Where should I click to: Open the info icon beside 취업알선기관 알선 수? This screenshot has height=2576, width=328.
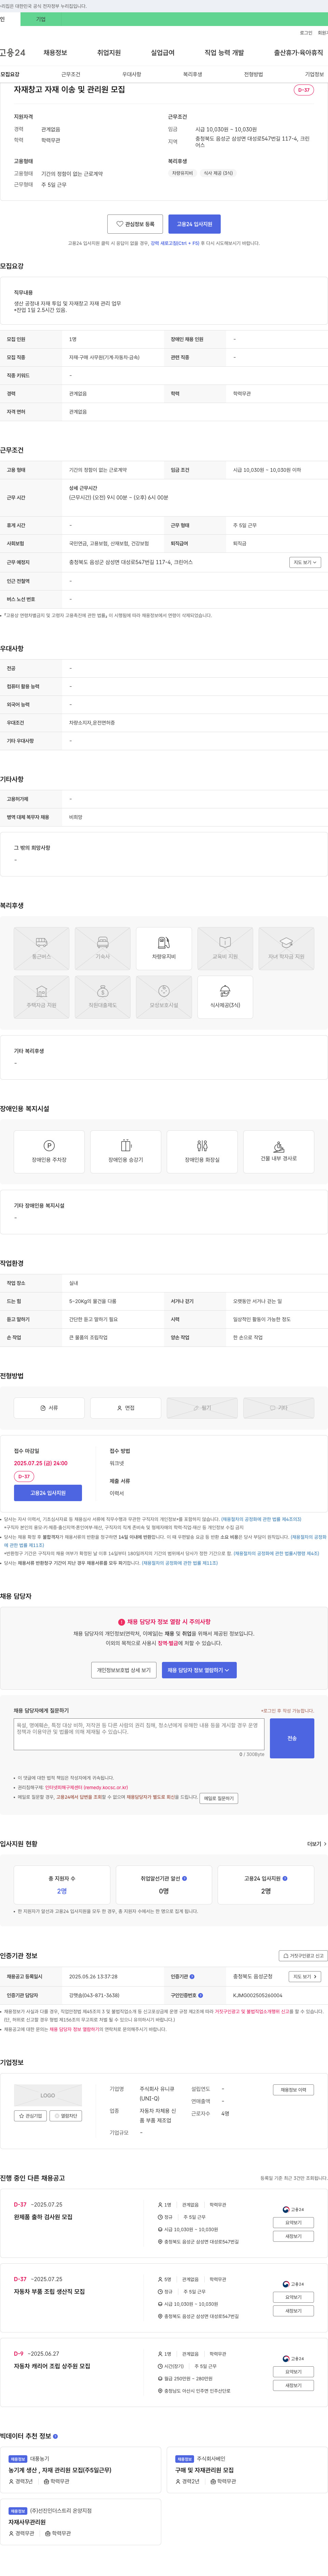click(184, 1878)
